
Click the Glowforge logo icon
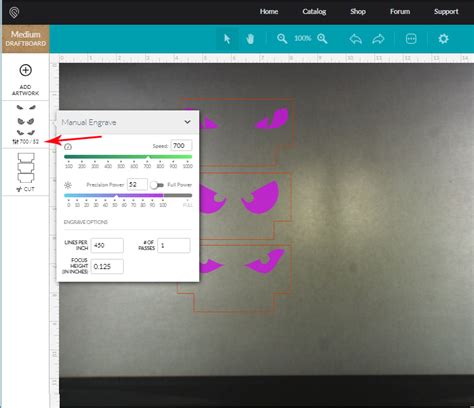(x=14, y=13)
